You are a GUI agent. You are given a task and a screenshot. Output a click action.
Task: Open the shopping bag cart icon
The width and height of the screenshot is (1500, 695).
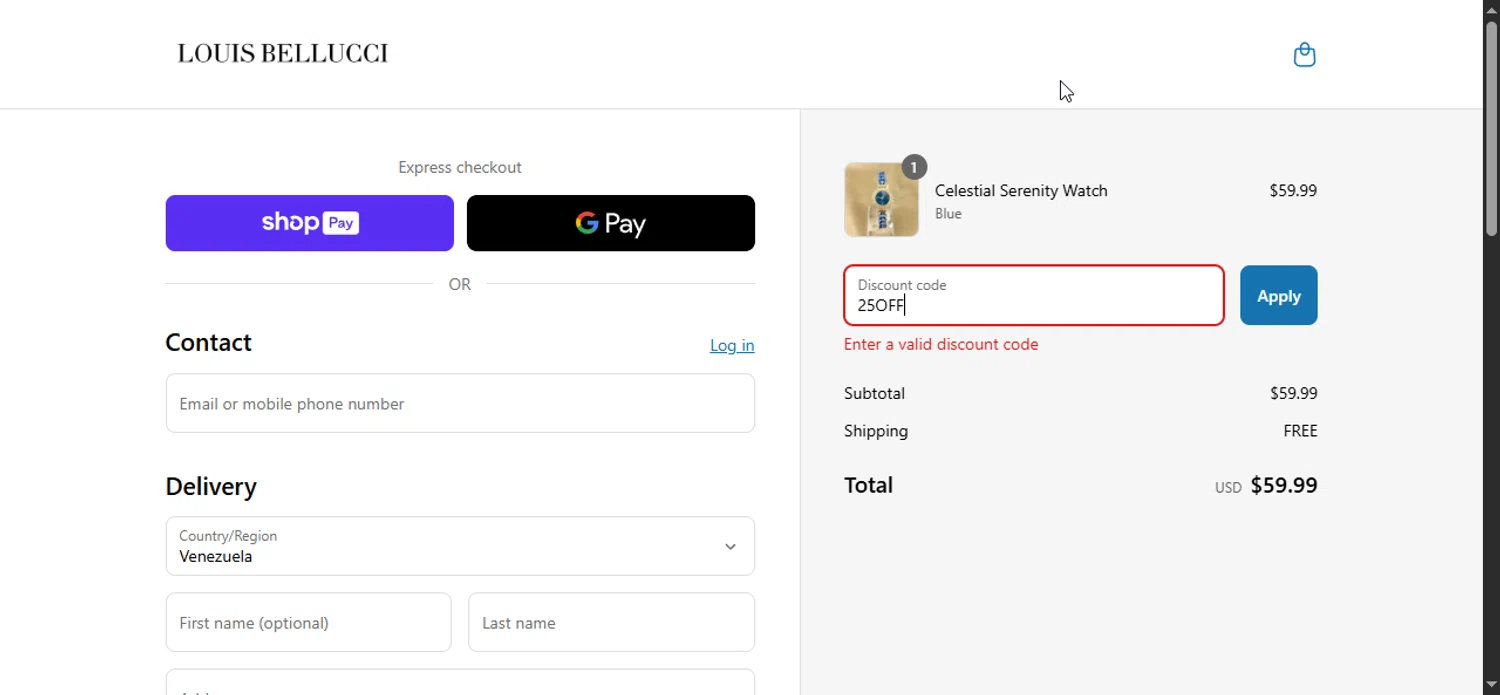(1304, 55)
